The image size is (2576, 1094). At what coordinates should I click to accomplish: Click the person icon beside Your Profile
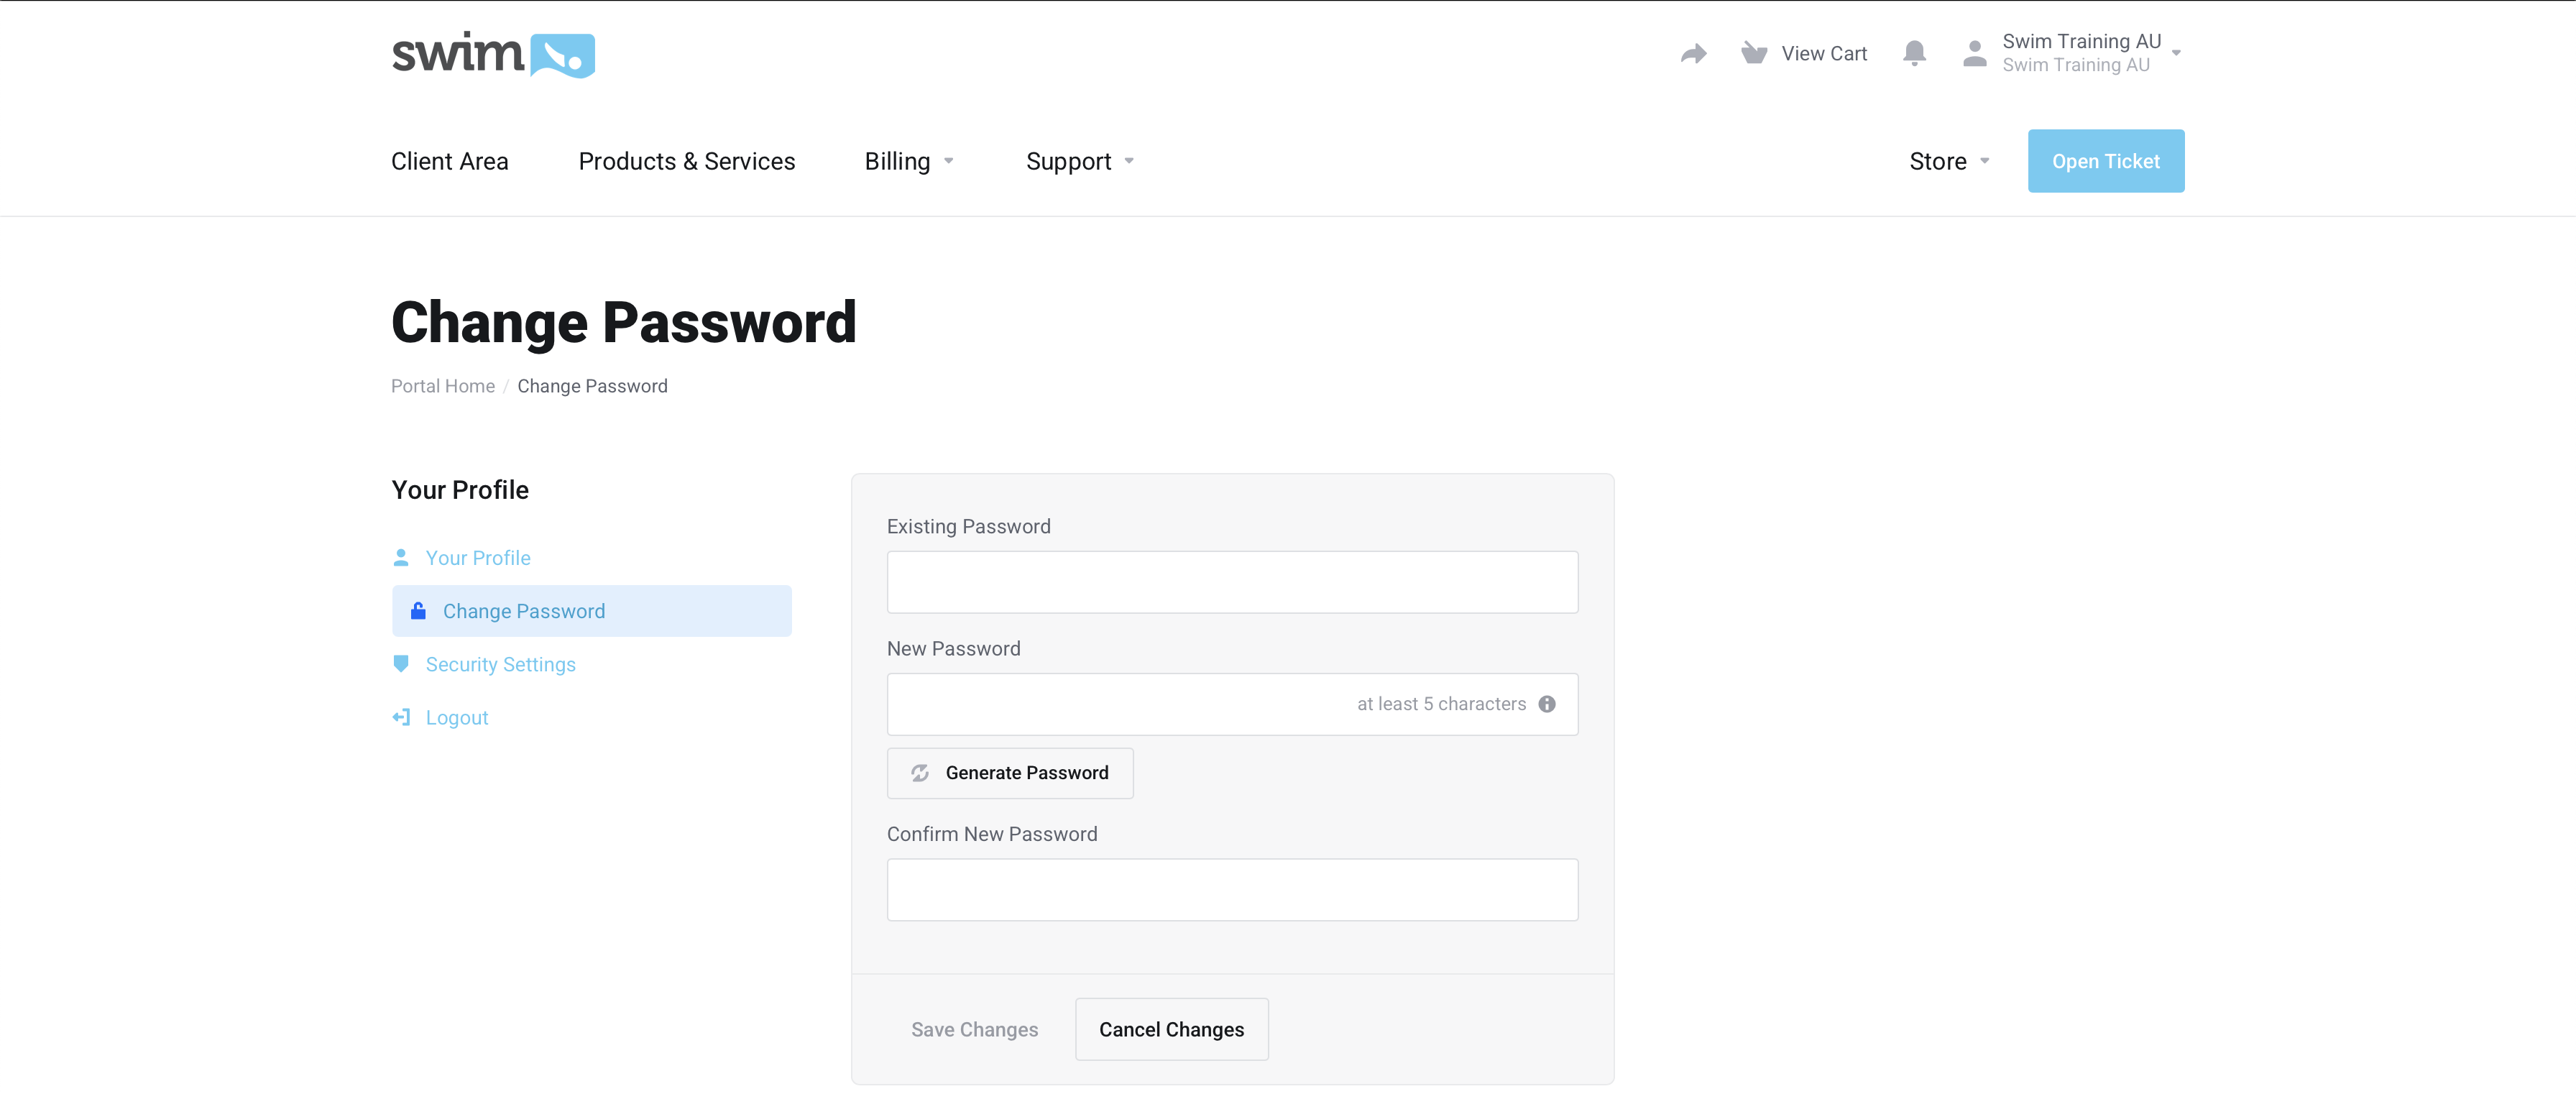tap(401, 557)
